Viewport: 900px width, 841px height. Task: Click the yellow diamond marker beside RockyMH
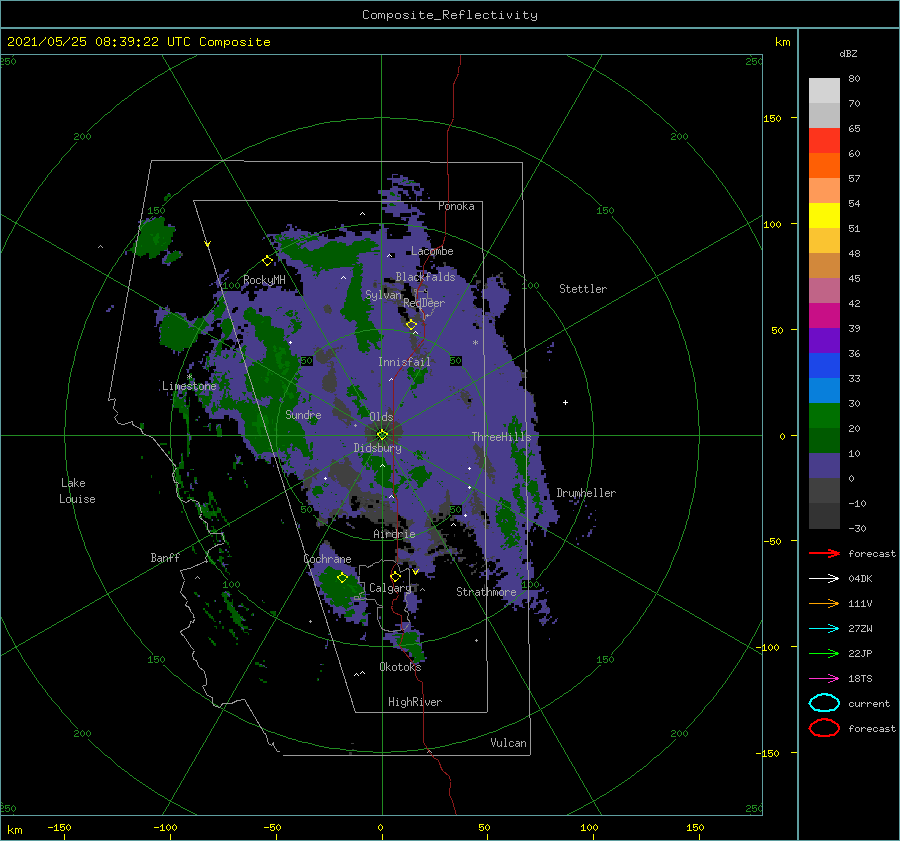(x=267, y=261)
